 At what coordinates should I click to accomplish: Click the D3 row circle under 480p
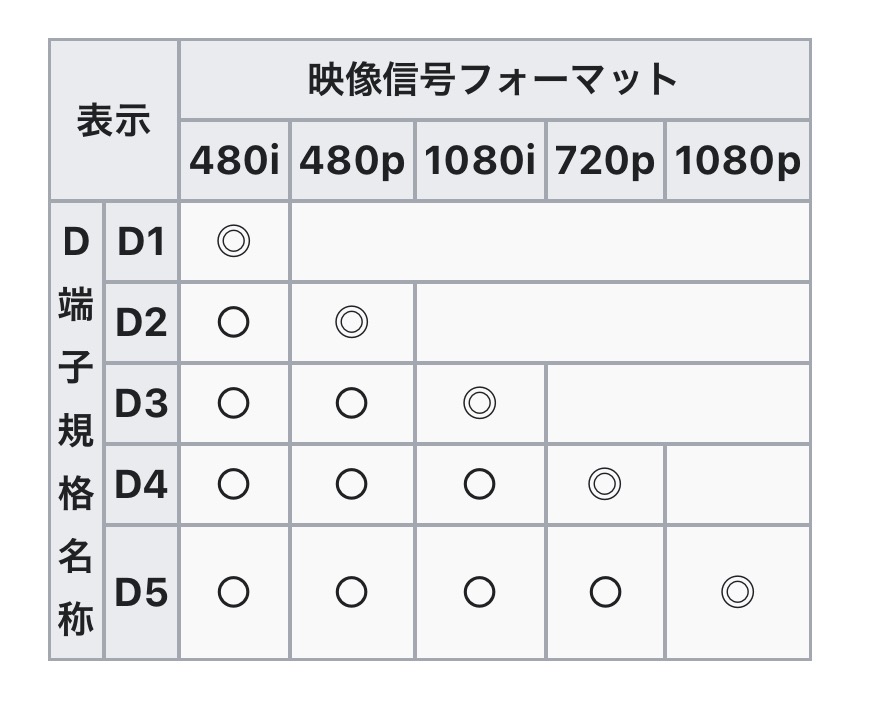pyautogui.click(x=351, y=403)
